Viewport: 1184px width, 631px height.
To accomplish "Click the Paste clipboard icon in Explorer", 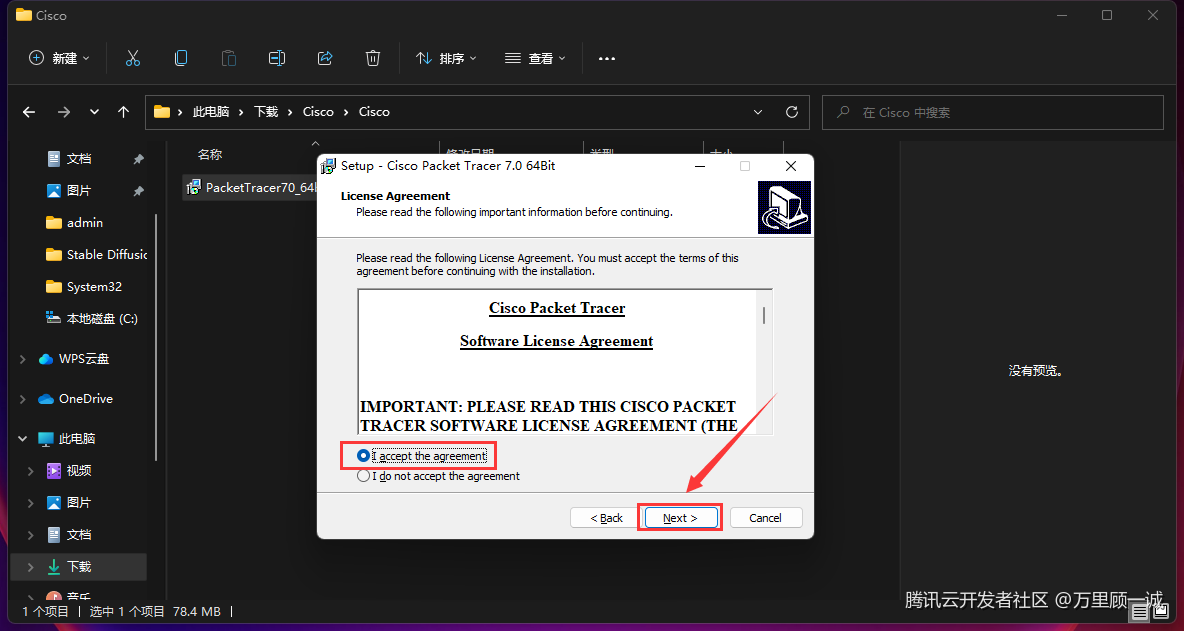I will tap(229, 58).
